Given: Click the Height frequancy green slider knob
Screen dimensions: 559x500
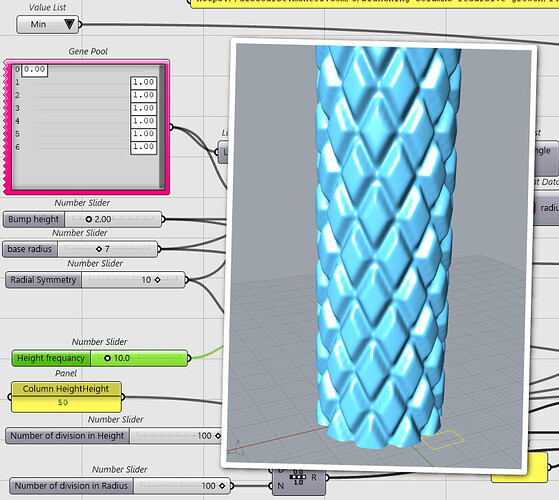Looking at the screenshot, I should (x=107, y=358).
